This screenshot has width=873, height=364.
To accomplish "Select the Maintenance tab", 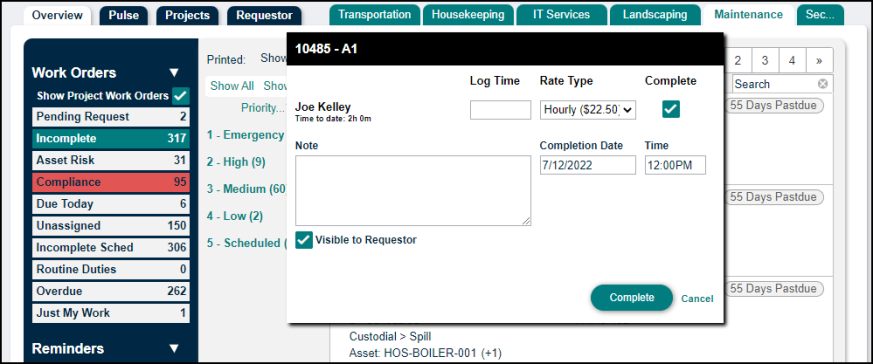I will tap(748, 14).
